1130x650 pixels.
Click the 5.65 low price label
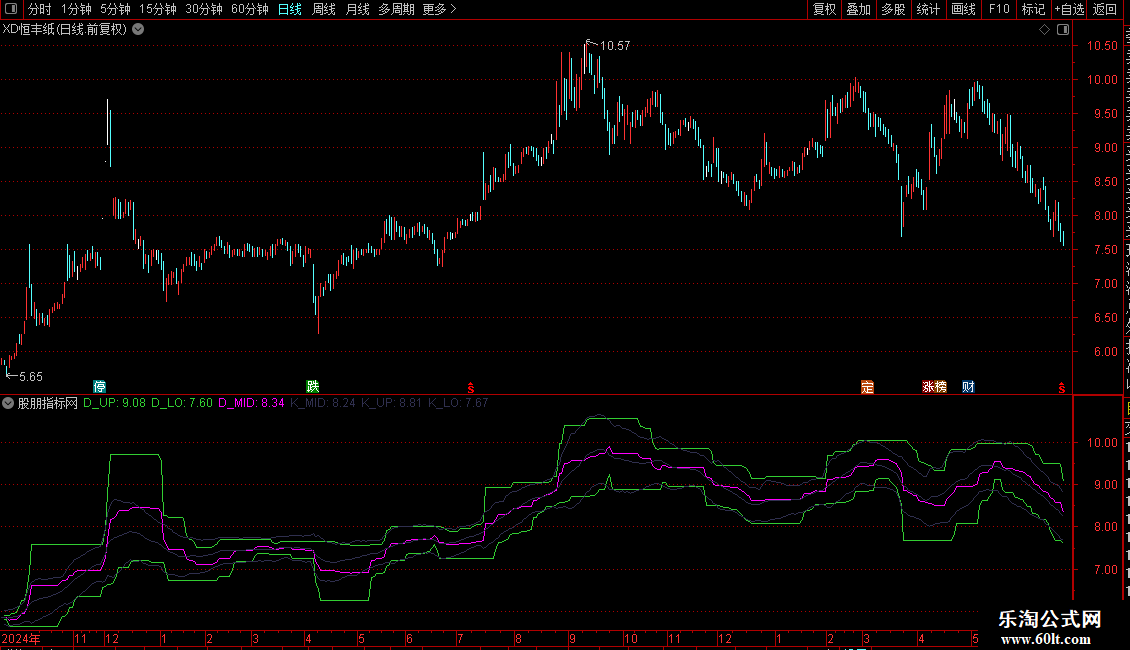(x=31, y=377)
